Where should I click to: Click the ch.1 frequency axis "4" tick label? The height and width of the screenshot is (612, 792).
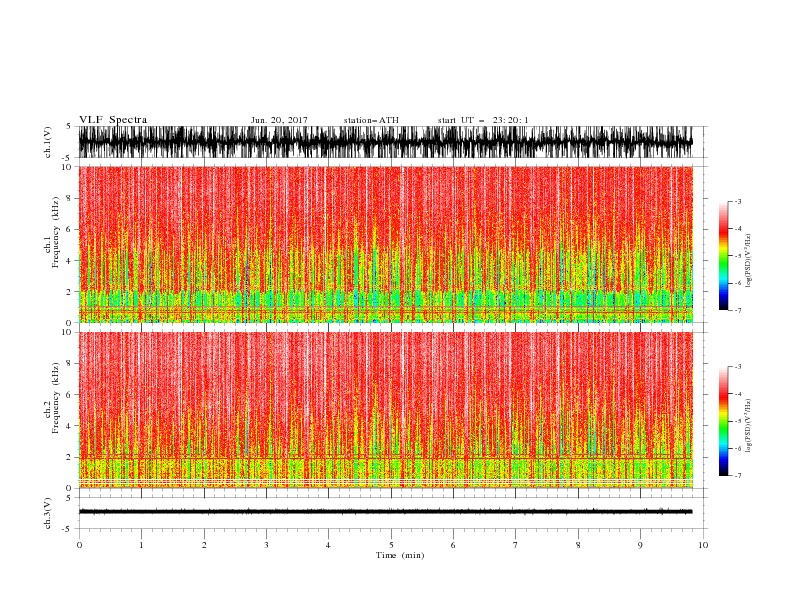[69, 261]
